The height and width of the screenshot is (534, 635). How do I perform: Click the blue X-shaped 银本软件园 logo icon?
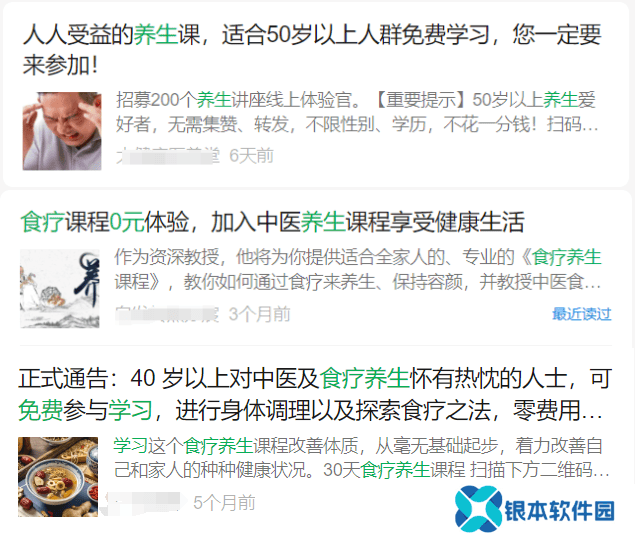click(479, 509)
